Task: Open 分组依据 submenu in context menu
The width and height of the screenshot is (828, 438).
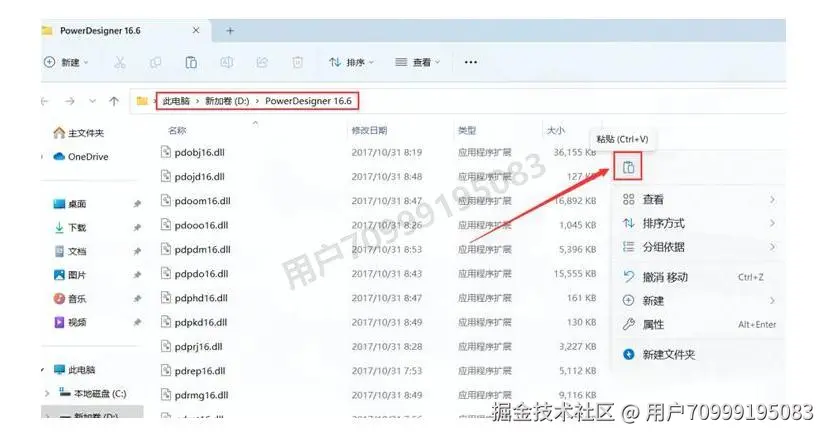Action: pyautogui.click(x=699, y=247)
